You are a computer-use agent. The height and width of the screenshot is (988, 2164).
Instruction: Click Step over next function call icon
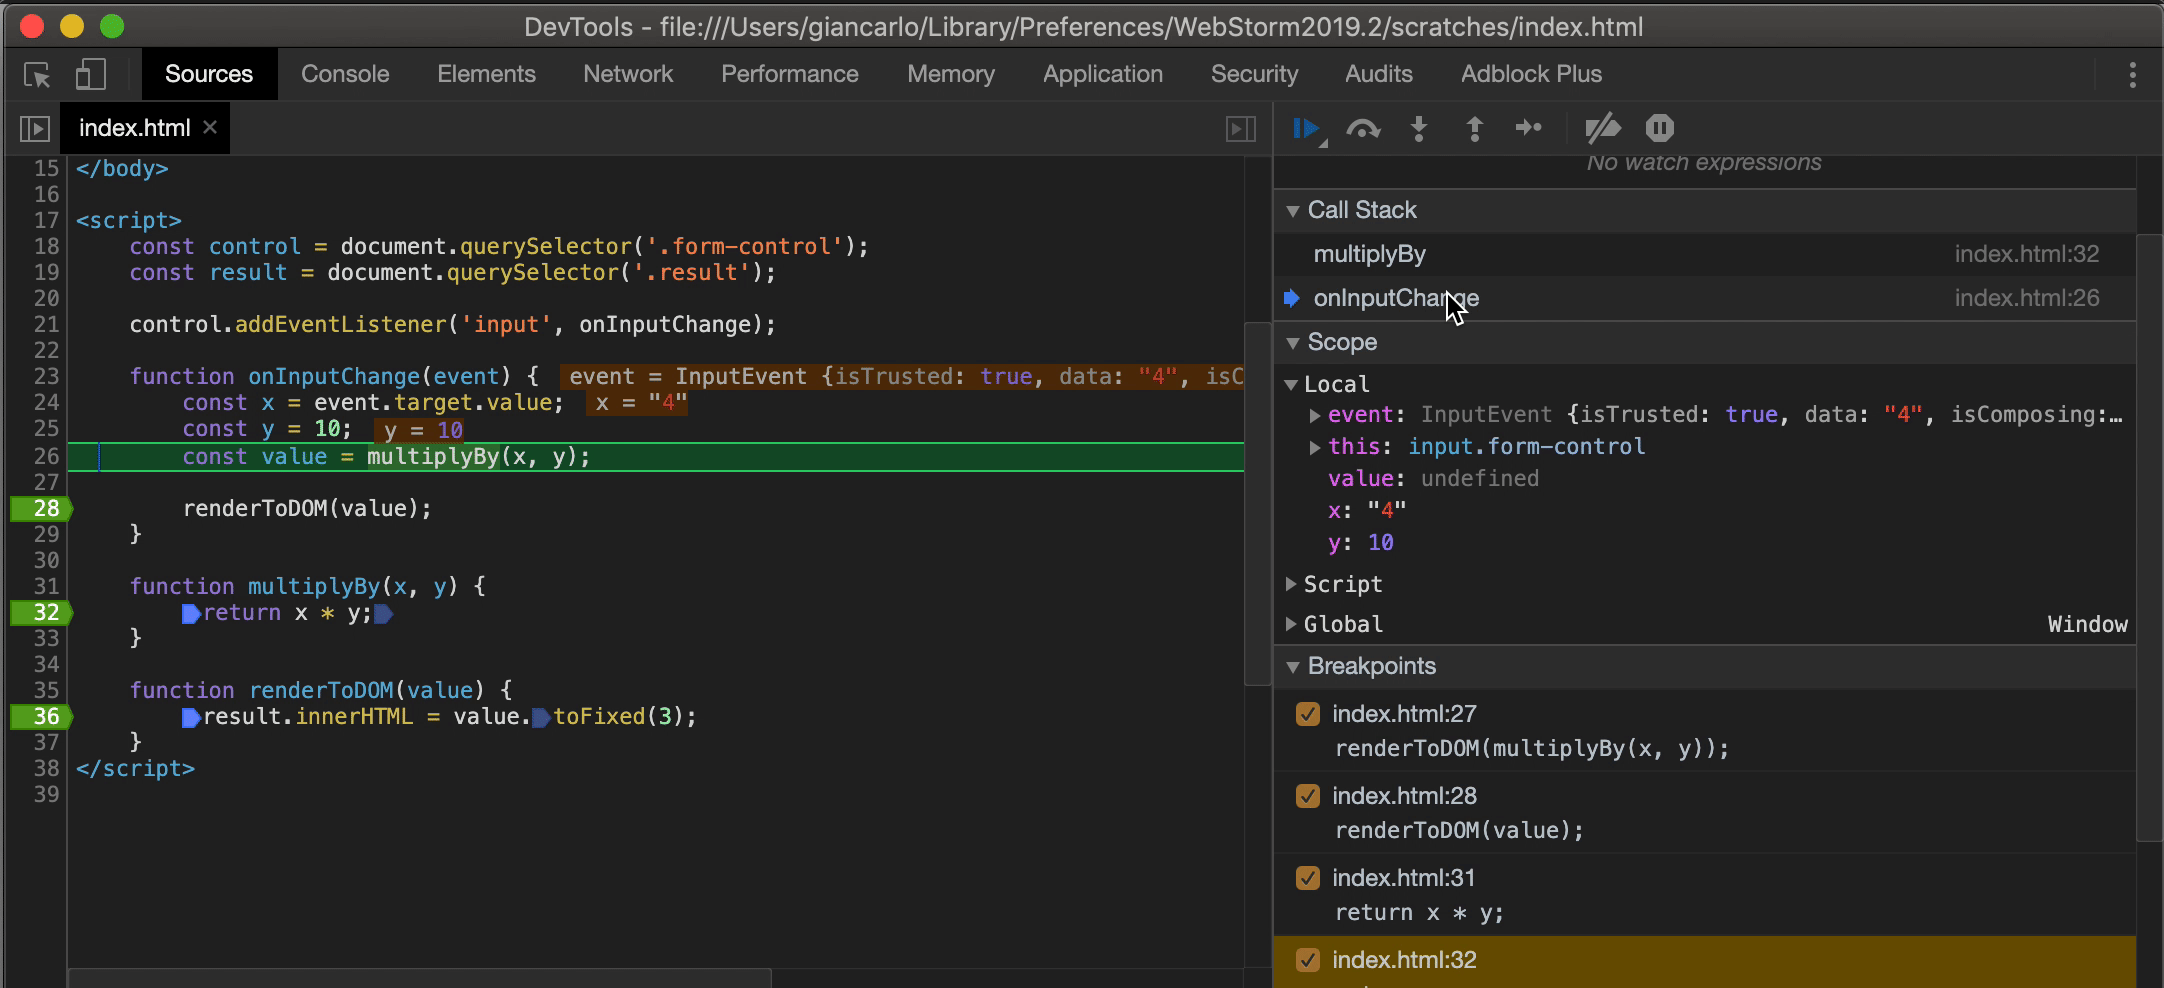pyautogui.click(x=1363, y=128)
